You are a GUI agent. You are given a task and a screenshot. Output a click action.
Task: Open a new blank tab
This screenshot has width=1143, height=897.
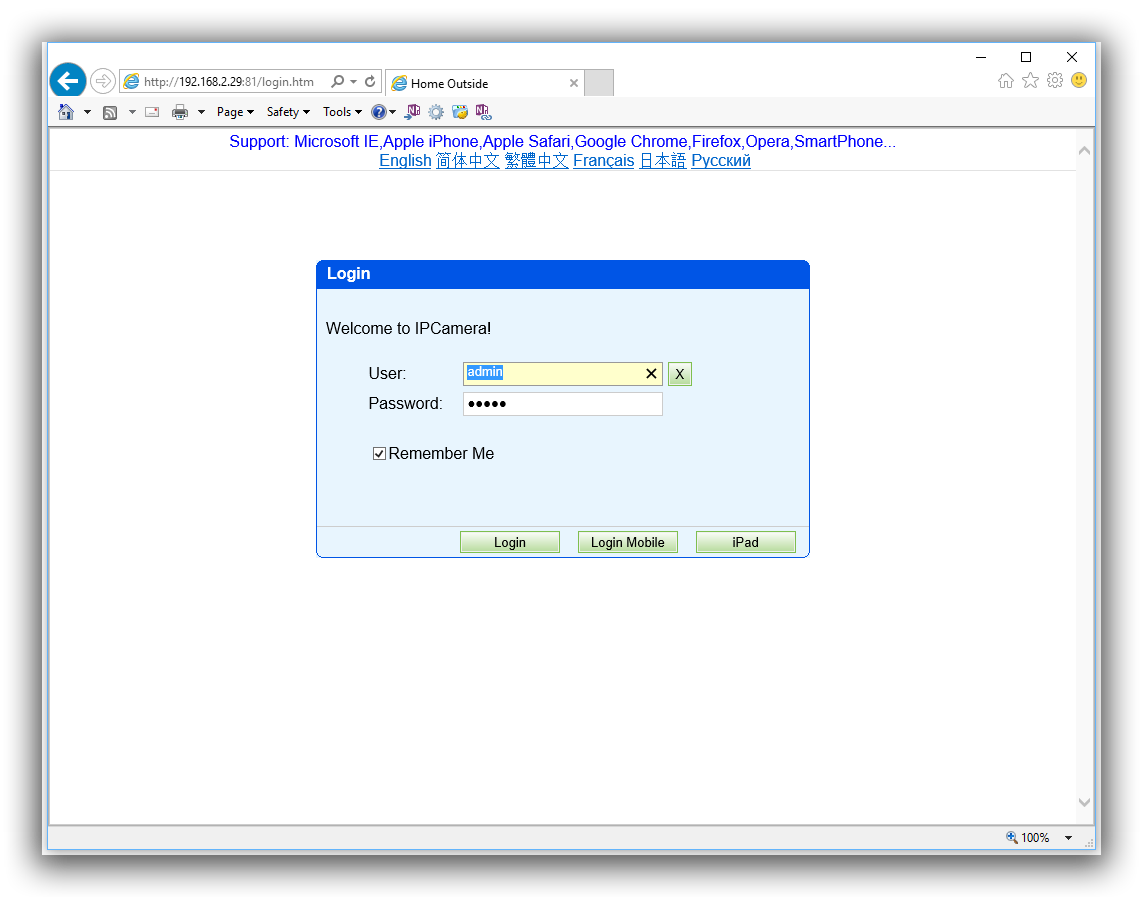[599, 83]
